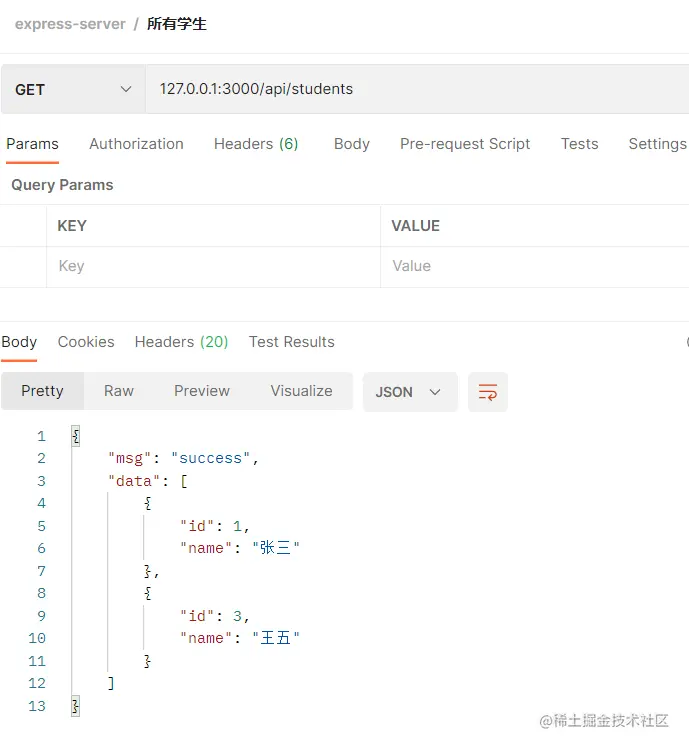Open the request Headers (6) tab
The image size is (689, 749).
(x=256, y=144)
